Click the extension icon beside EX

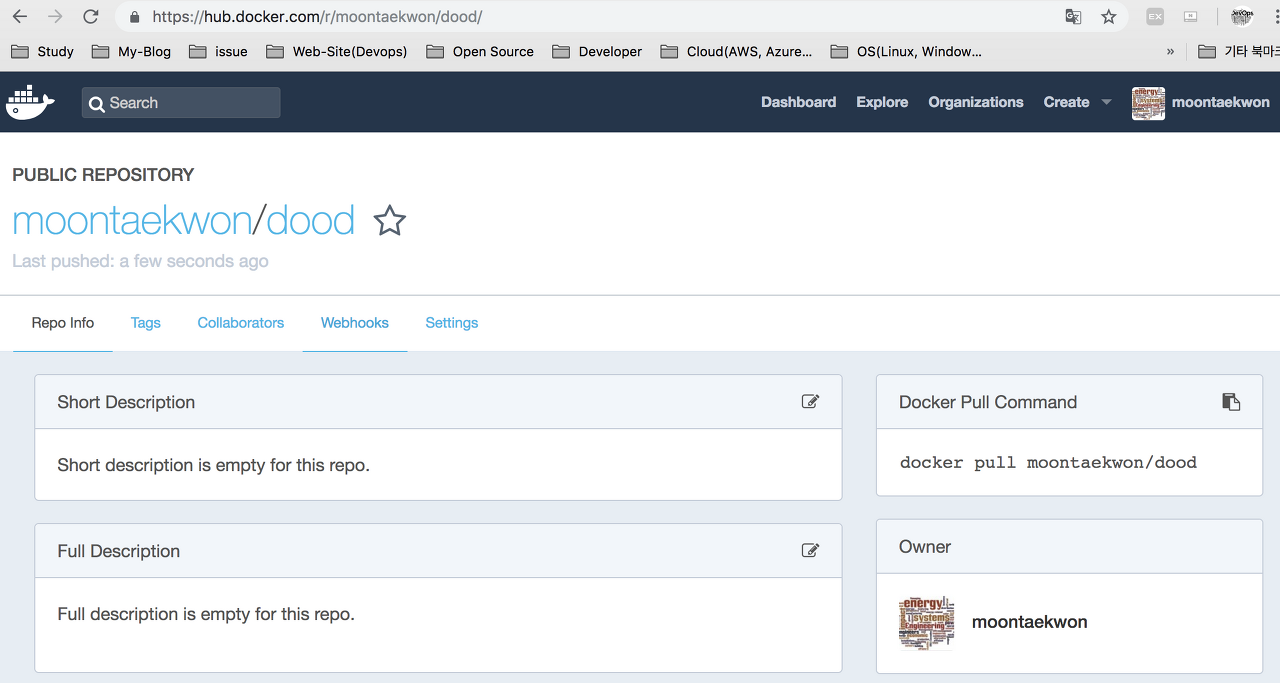point(1190,17)
